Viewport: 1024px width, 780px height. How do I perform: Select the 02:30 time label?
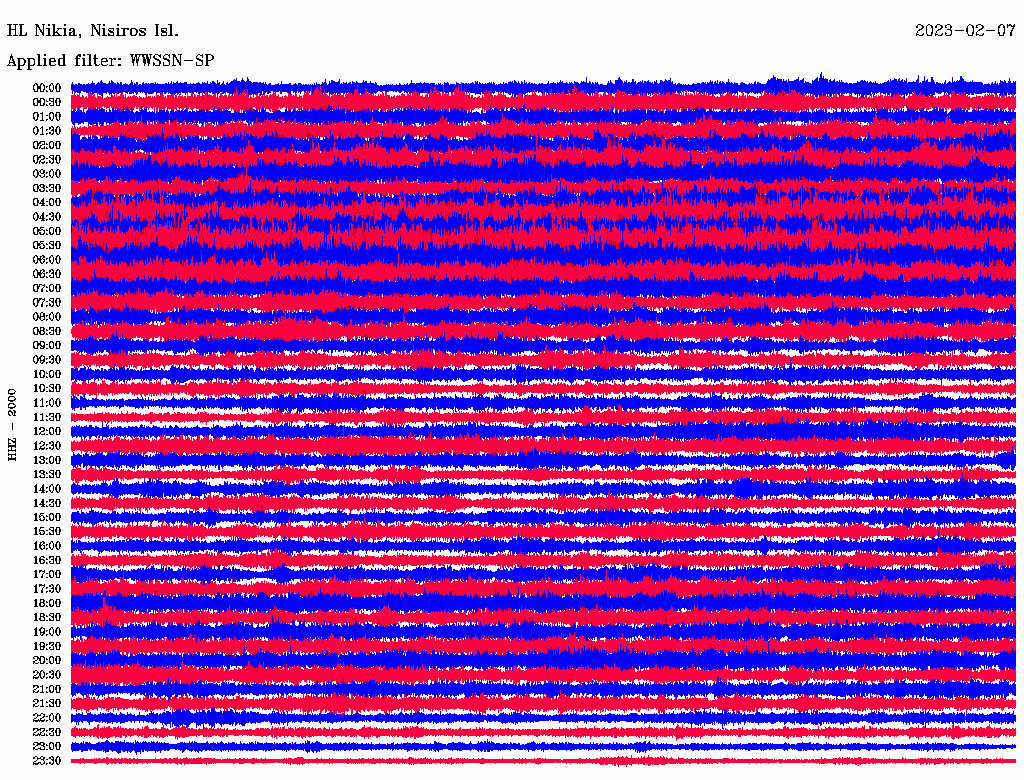(47, 159)
